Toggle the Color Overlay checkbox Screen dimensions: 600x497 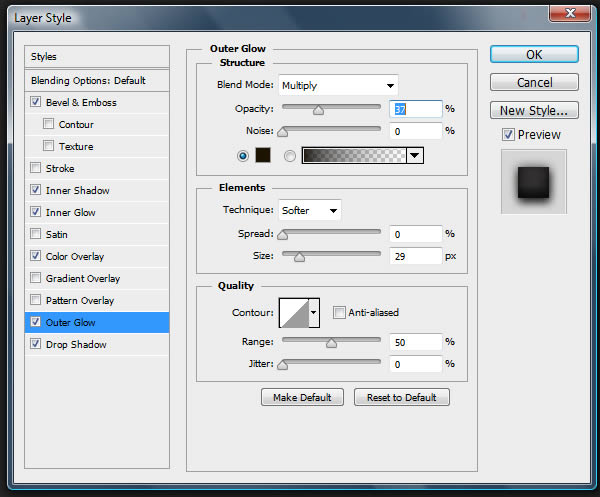click(x=36, y=256)
